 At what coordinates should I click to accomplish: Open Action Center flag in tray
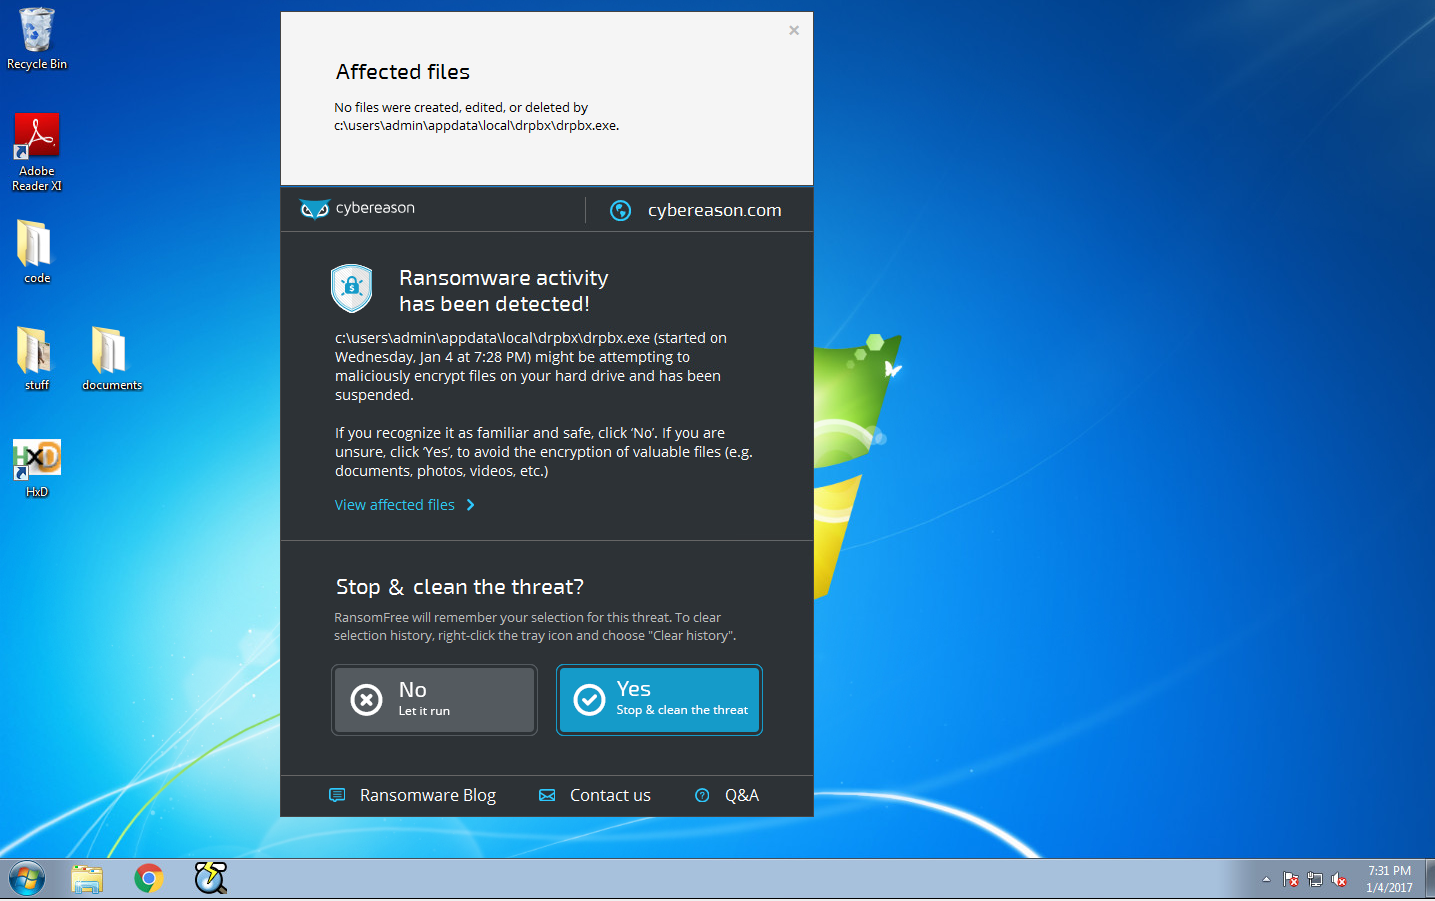coord(1291,880)
